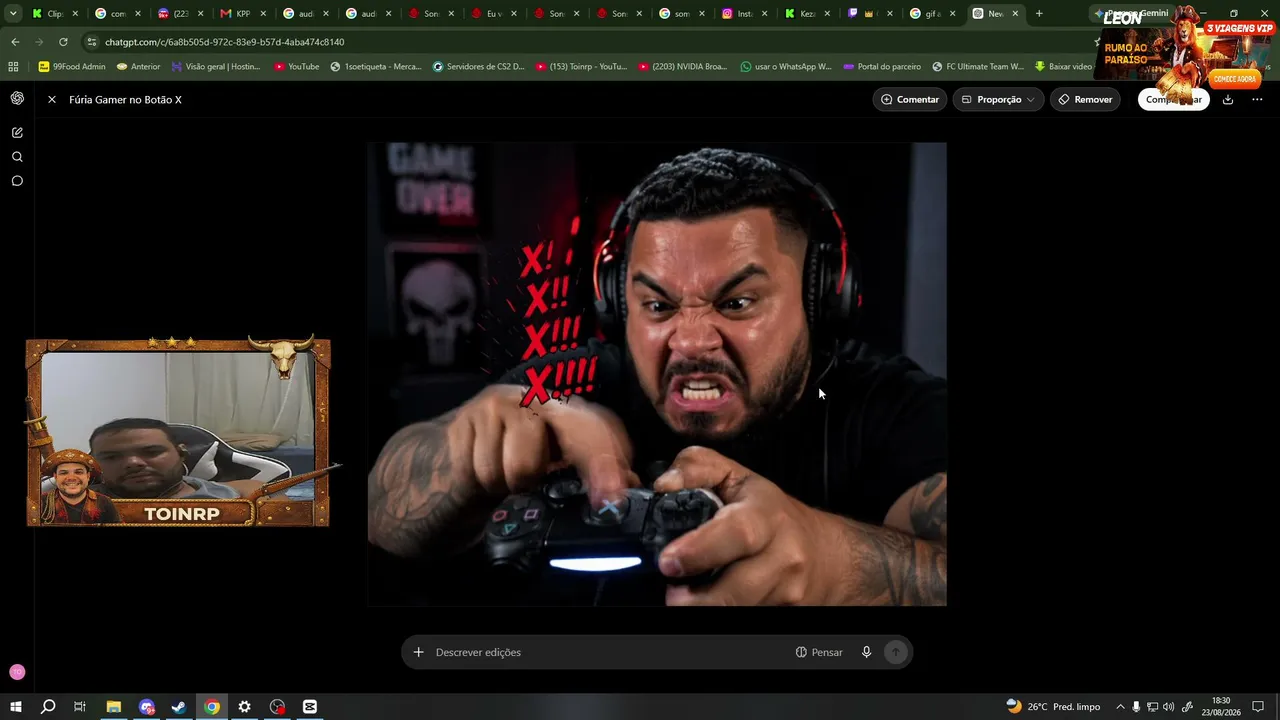Open the Anterior bookmark
This screenshot has width=1280, height=720.
138,67
